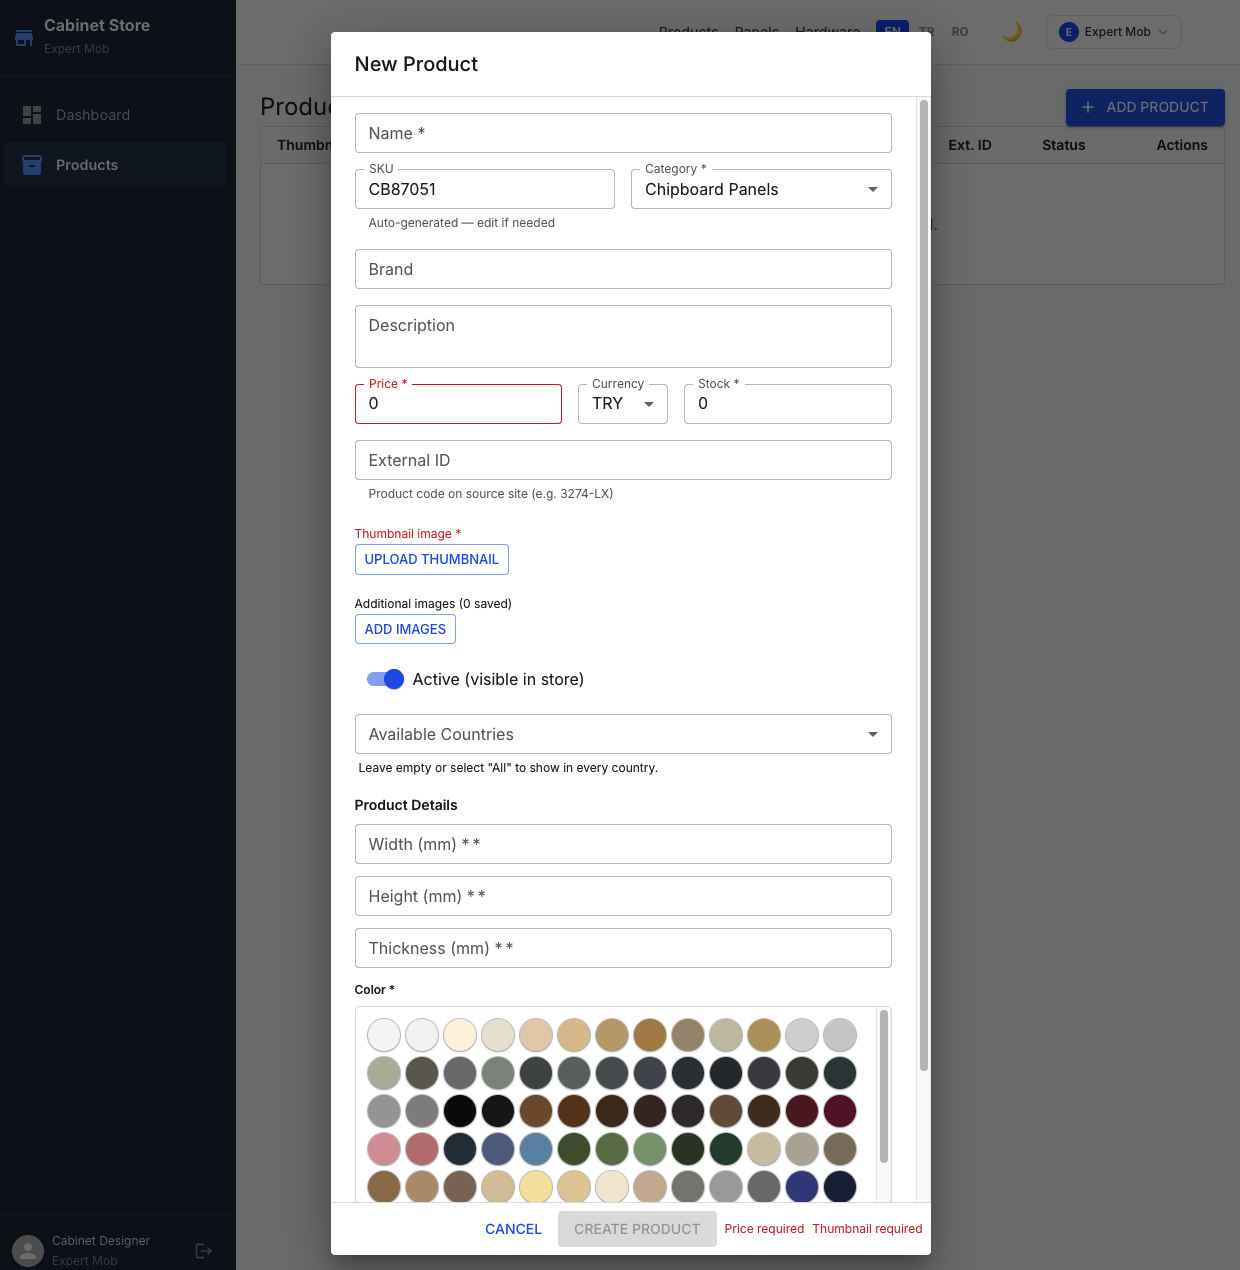
Task: Click the Ext. ID column header
Action: [970, 145]
